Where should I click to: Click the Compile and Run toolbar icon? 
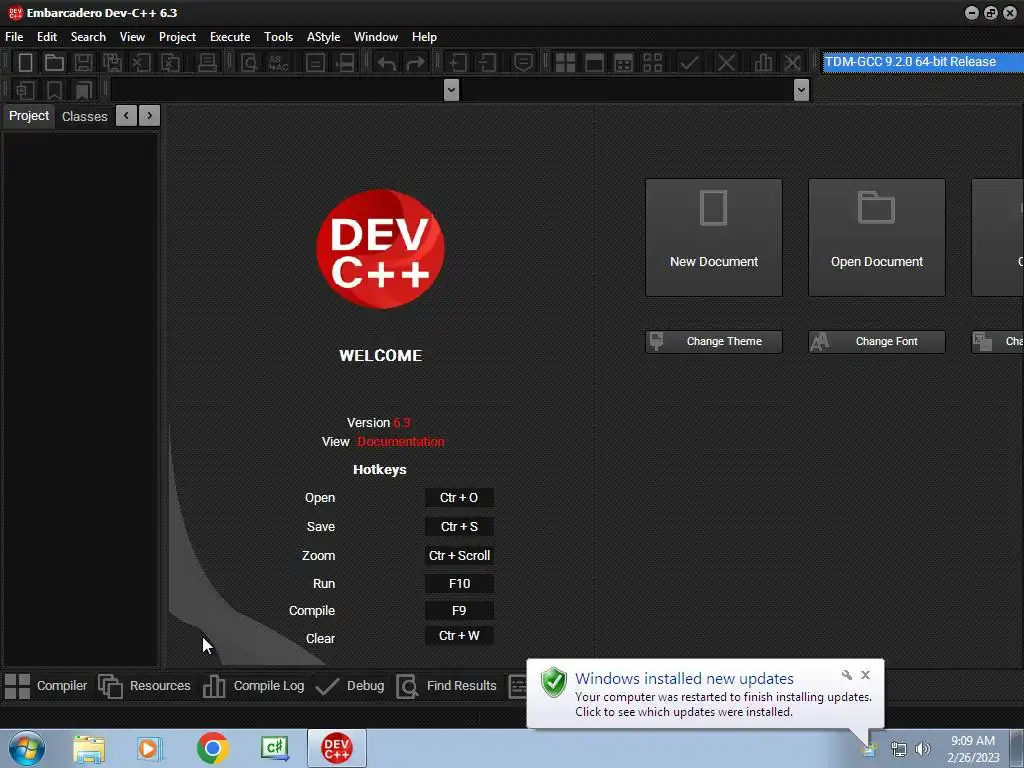624,63
